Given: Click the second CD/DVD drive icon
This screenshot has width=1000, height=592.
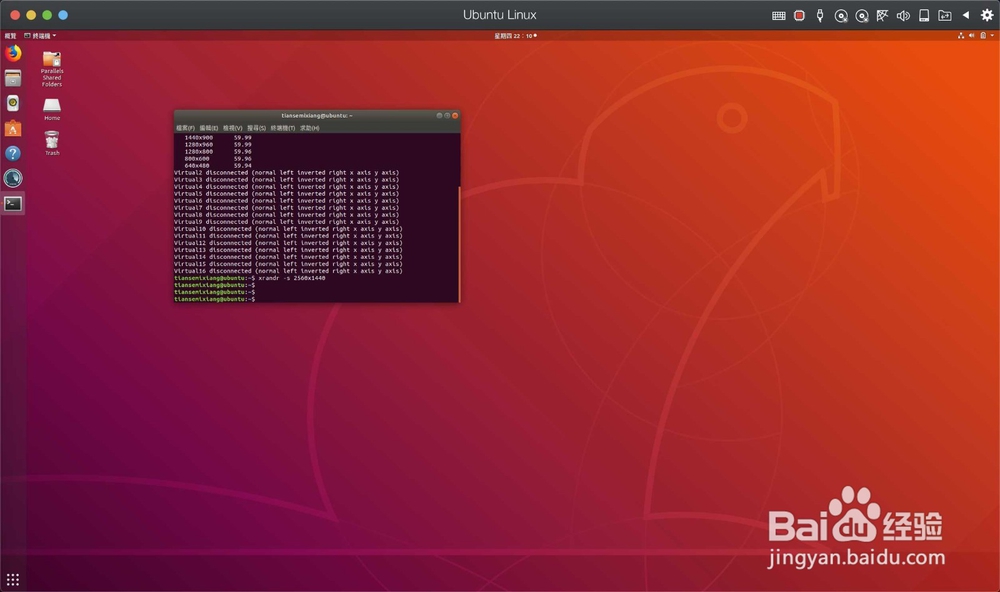Looking at the screenshot, I should (x=862, y=16).
